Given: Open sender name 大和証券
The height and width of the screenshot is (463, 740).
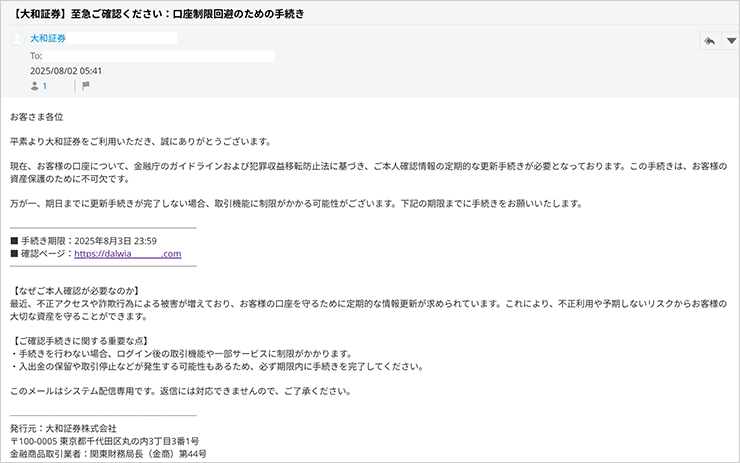Looking at the screenshot, I should tap(49, 38).
